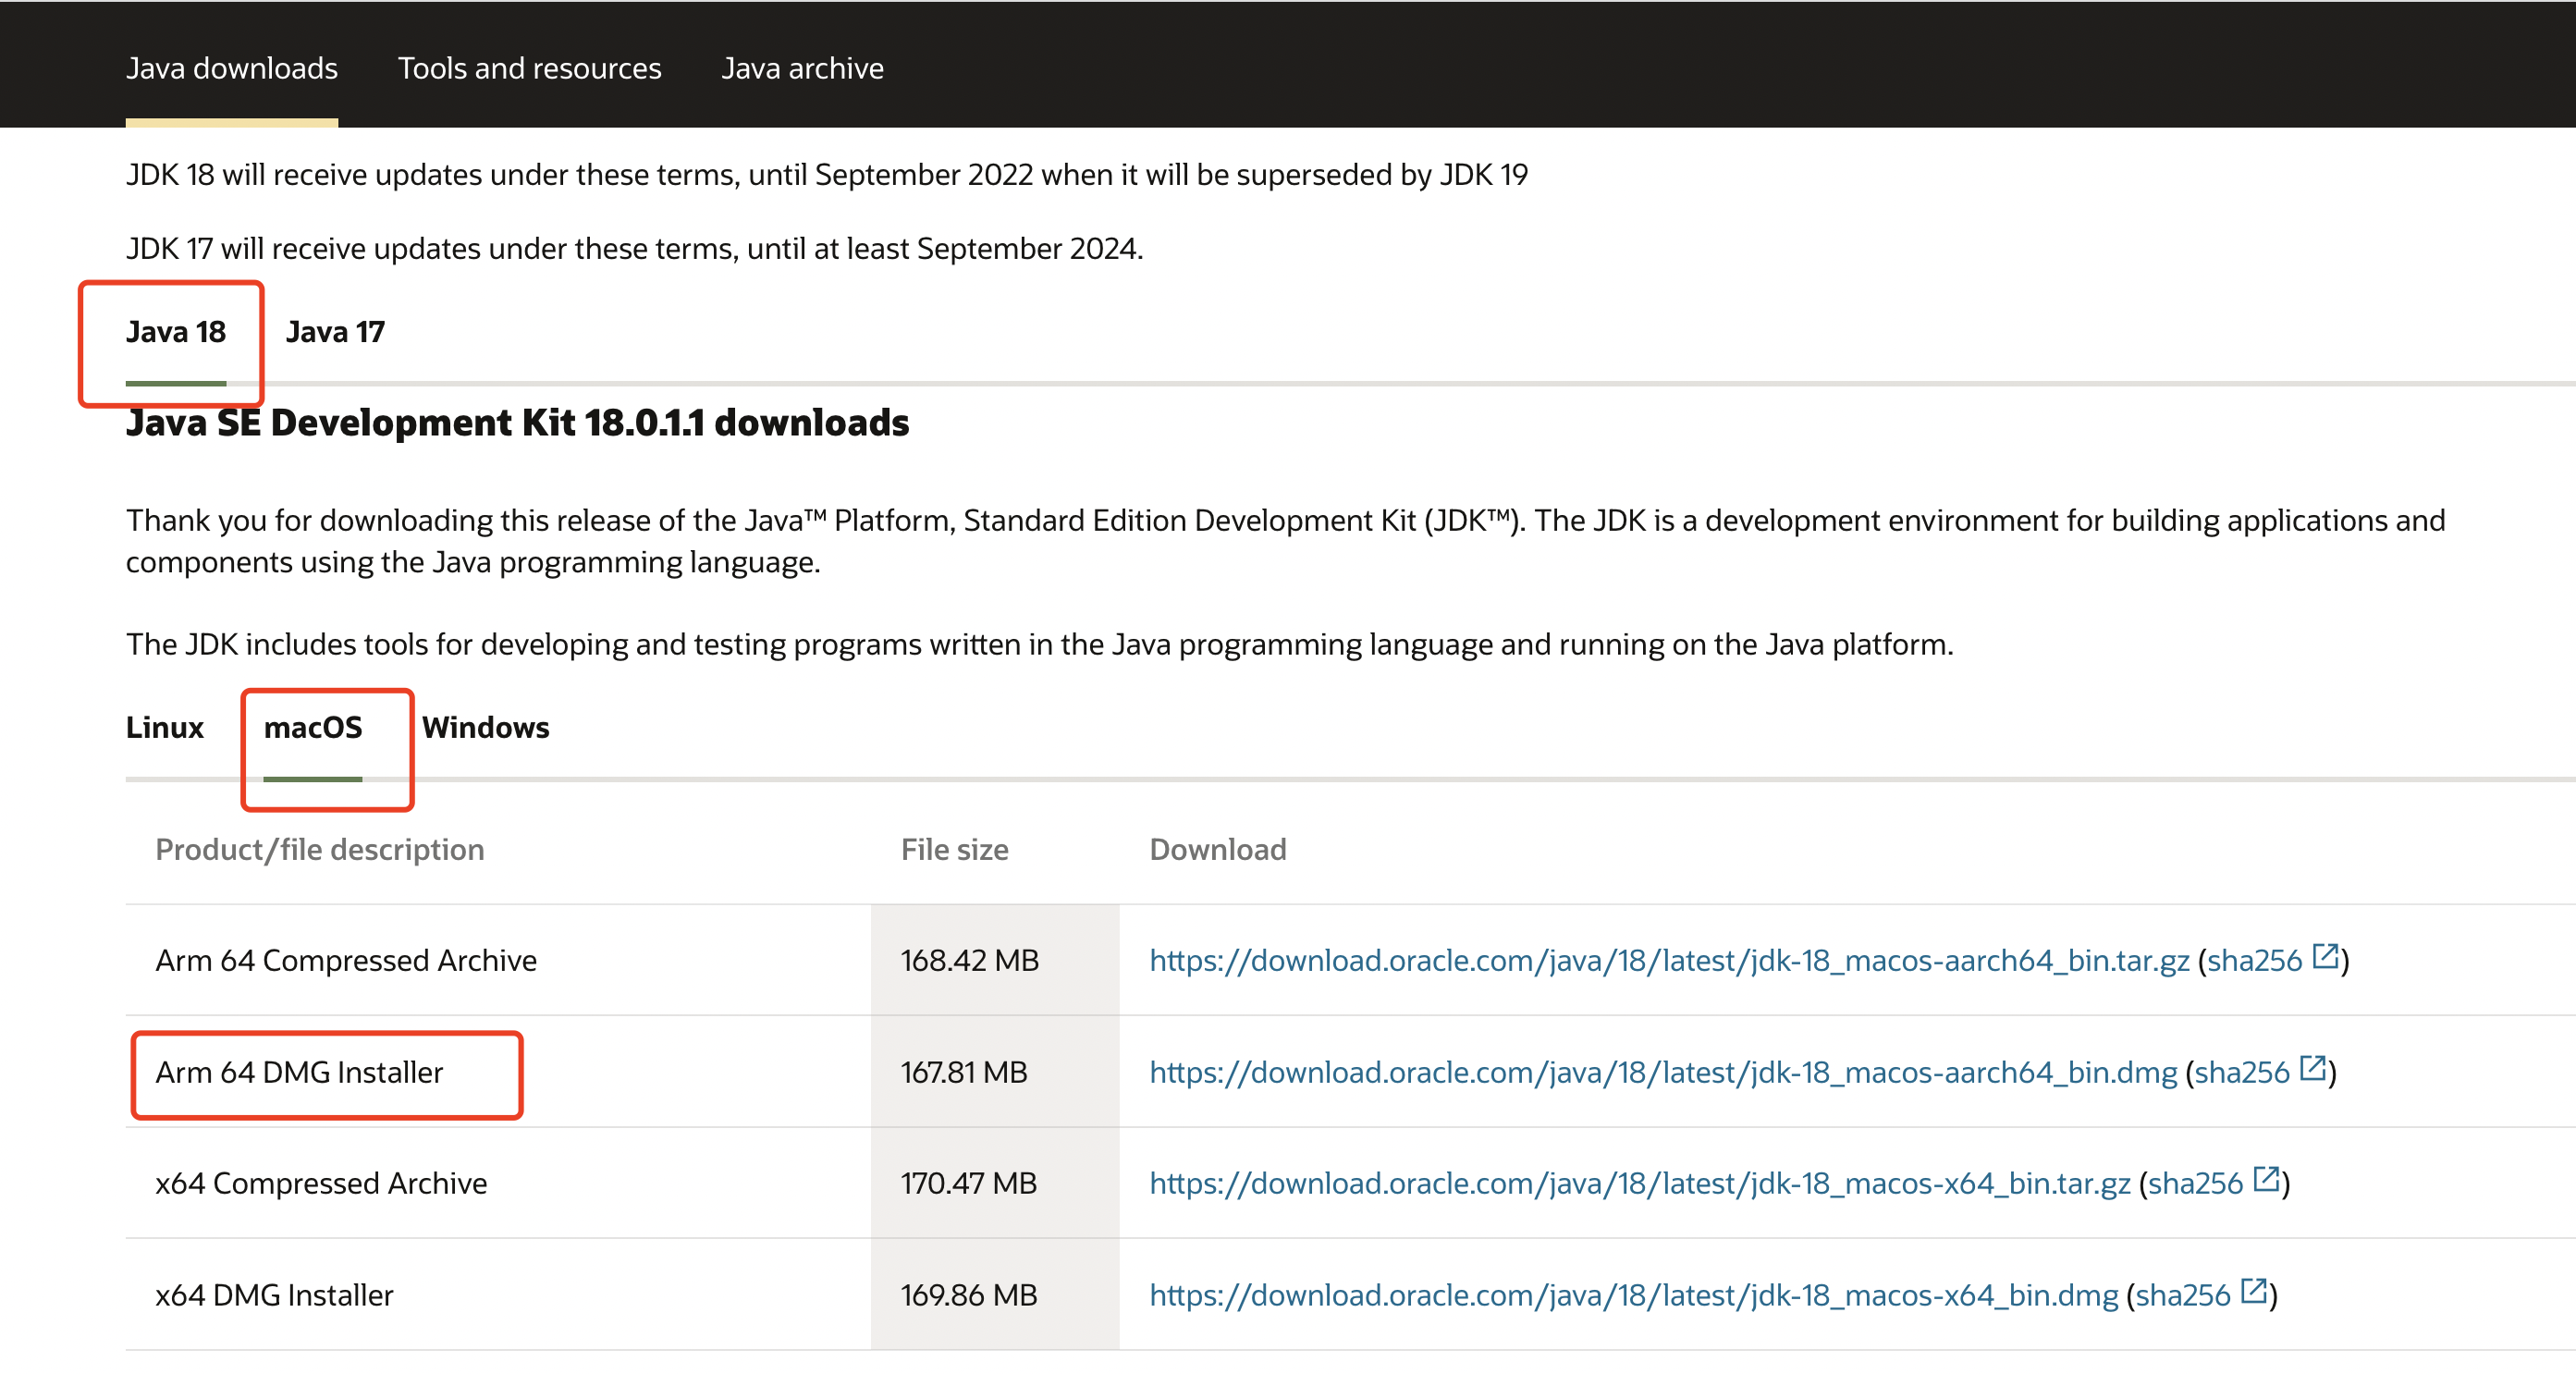
Task: Switch to the Java 17 tab
Action: click(335, 331)
